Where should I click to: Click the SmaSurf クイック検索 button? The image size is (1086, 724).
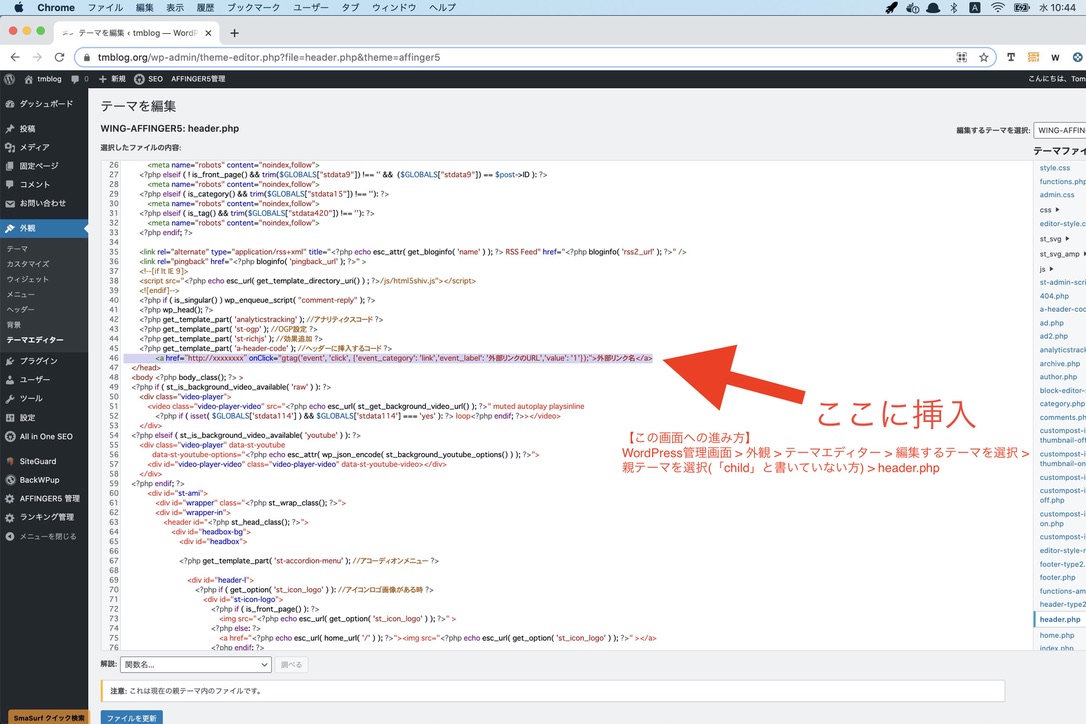48,718
